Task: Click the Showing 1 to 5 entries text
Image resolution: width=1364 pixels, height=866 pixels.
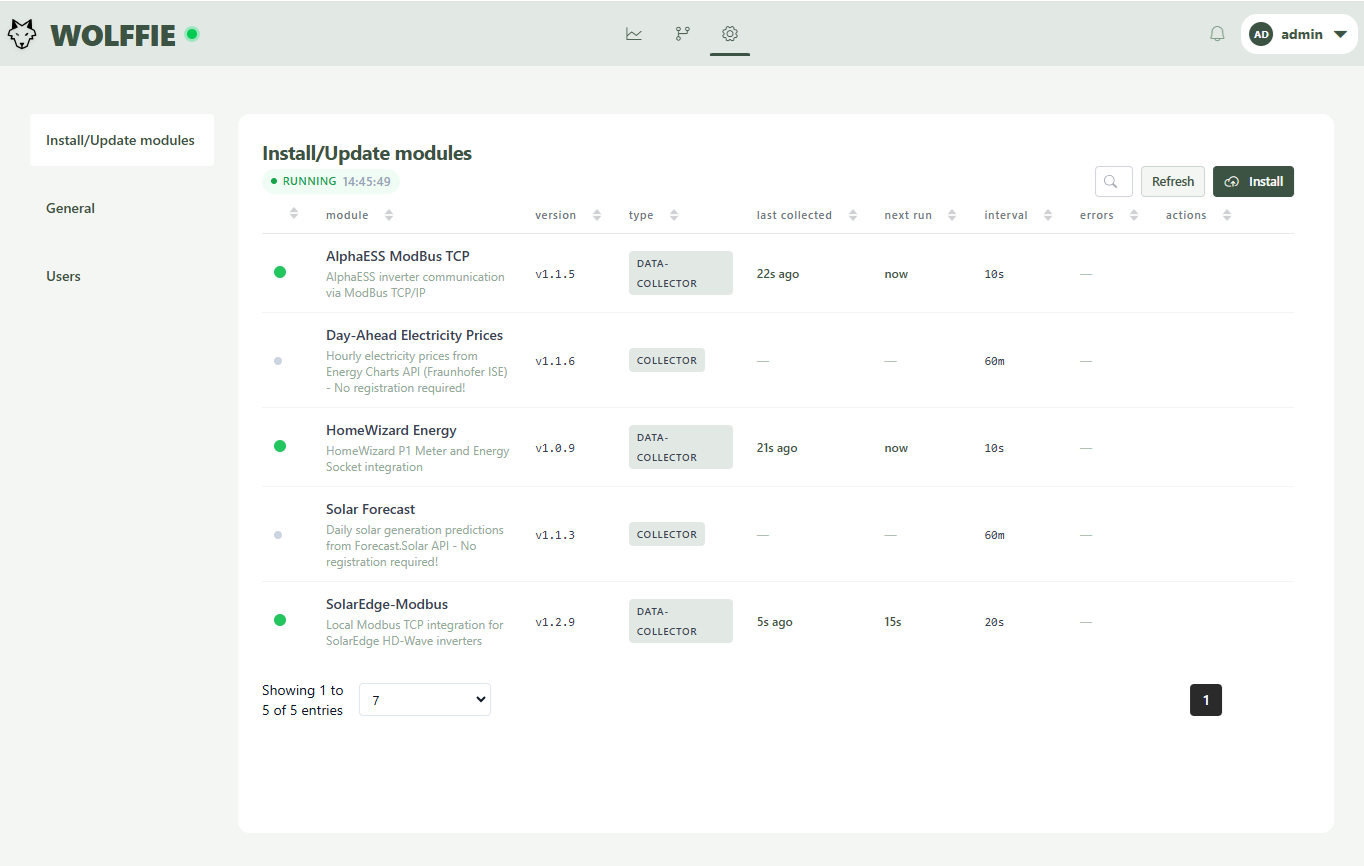Action: [x=303, y=700]
